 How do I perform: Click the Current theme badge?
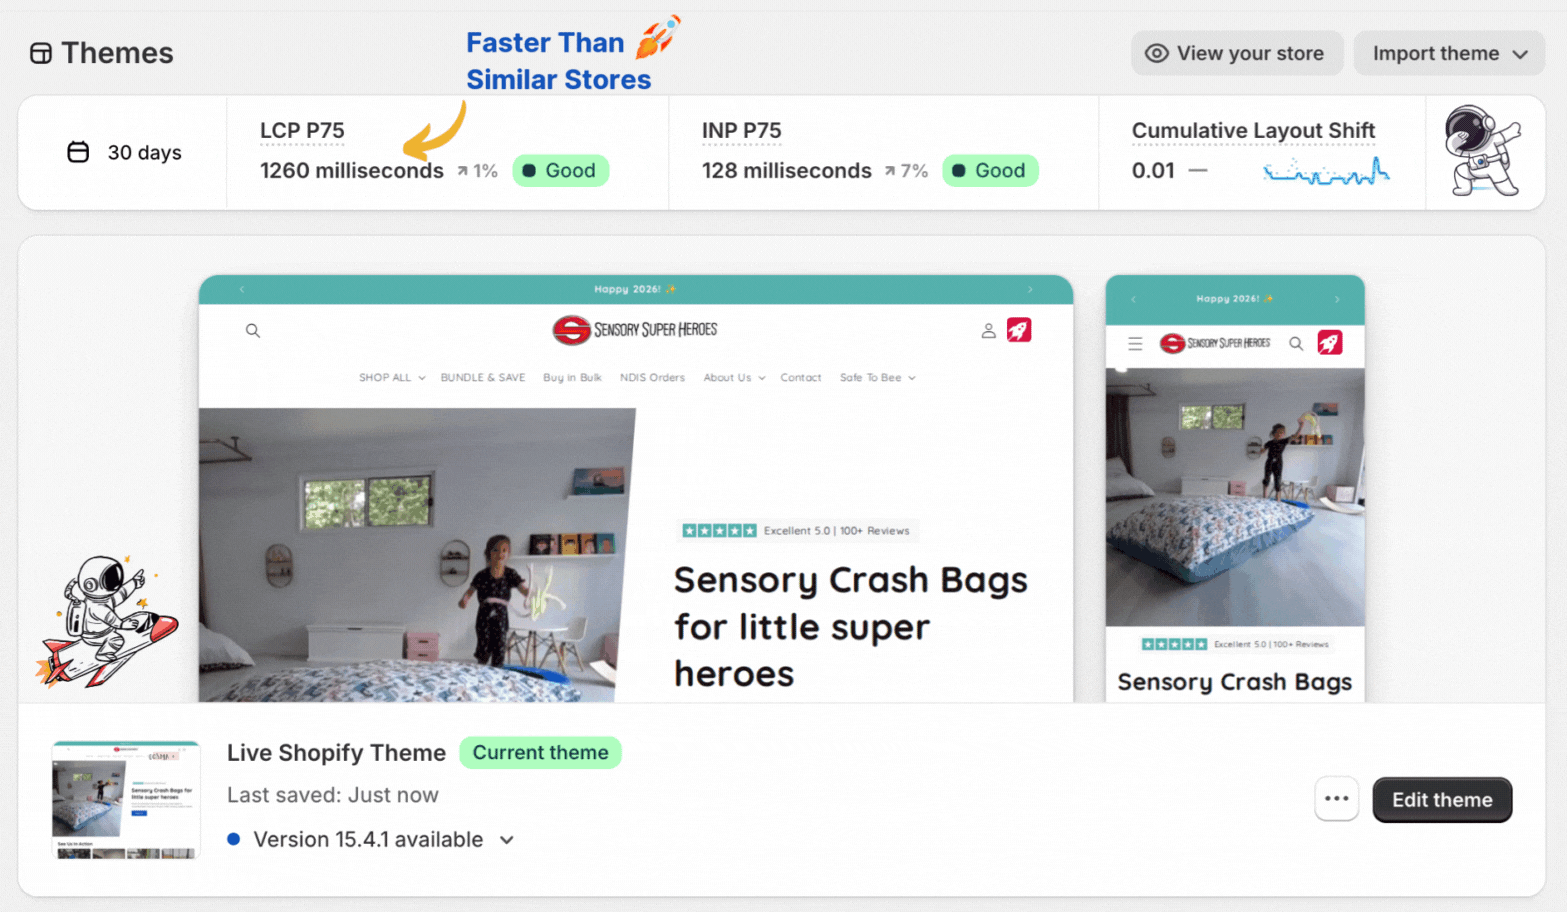point(540,753)
